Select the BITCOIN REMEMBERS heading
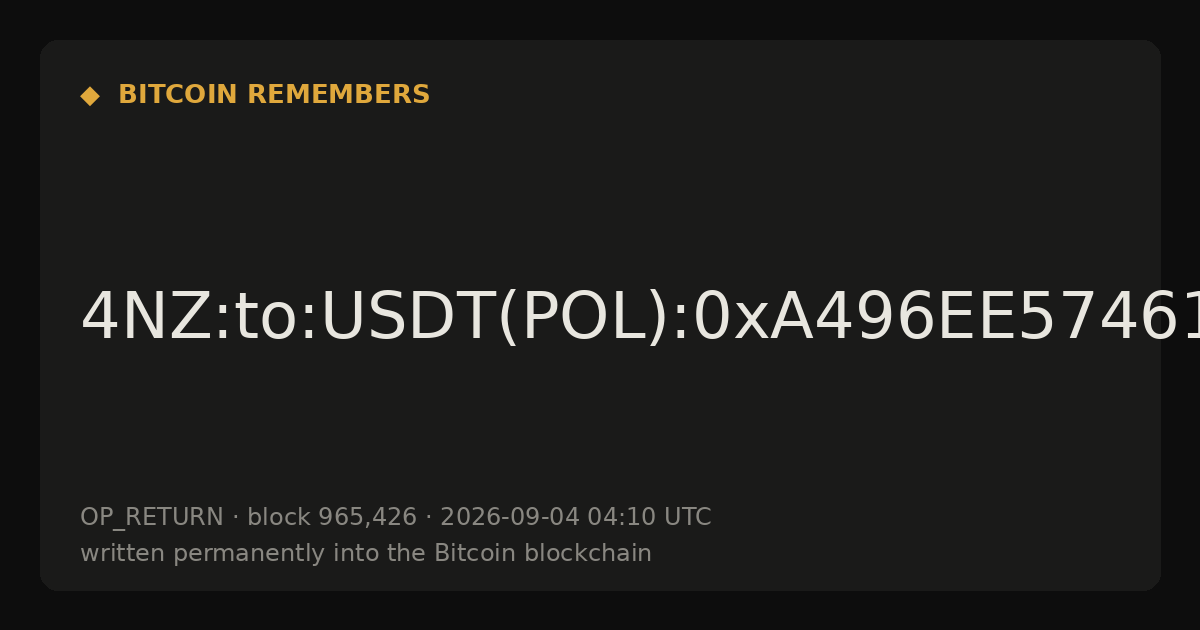 click(x=274, y=95)
